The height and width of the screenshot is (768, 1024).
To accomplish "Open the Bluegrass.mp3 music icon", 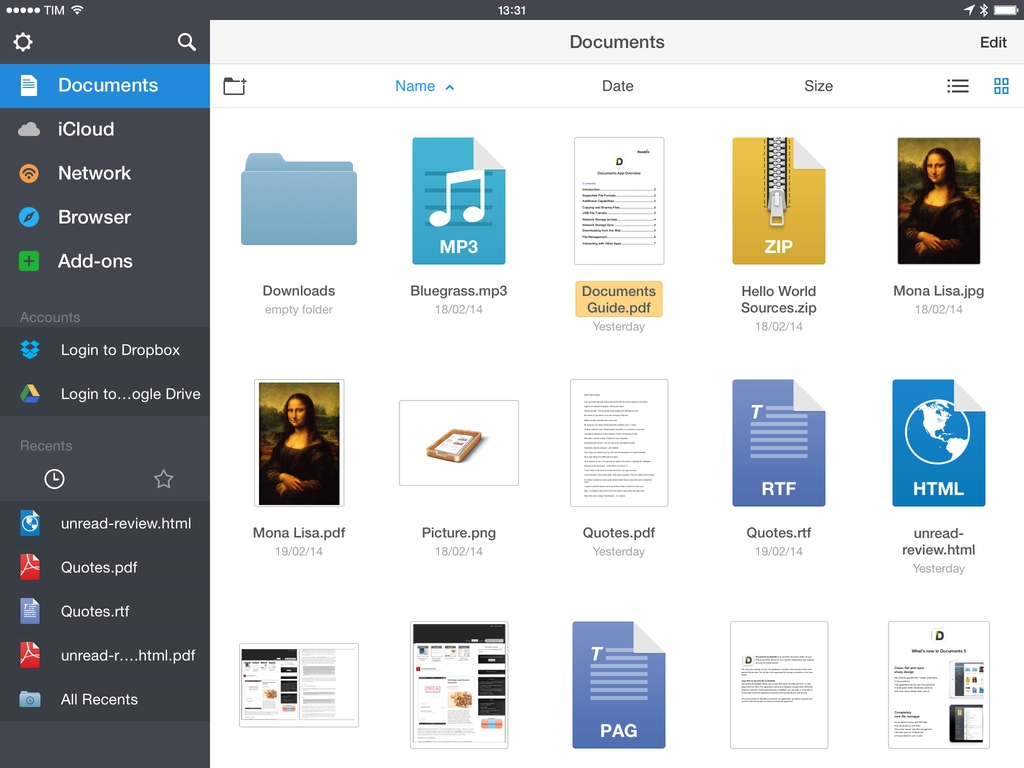I will [458, 200].
